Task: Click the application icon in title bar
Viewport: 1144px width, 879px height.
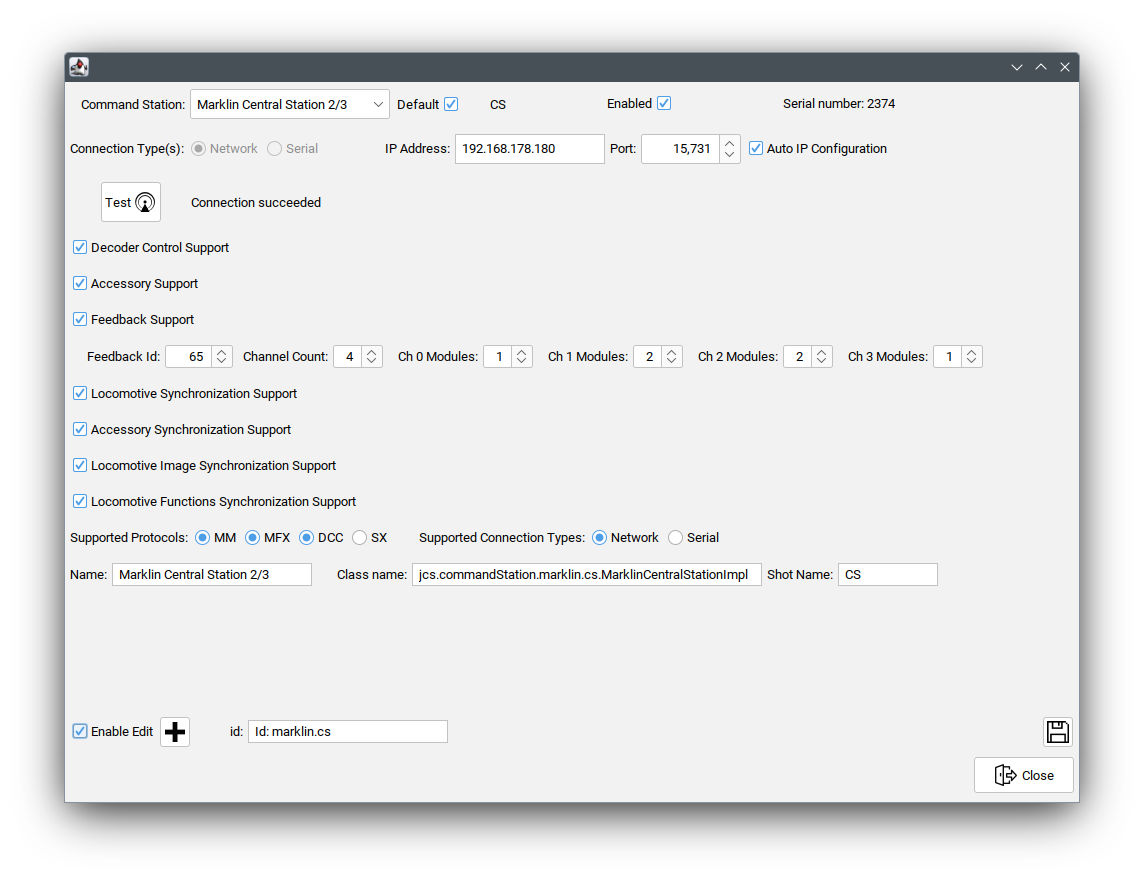Action: point(79,67)
